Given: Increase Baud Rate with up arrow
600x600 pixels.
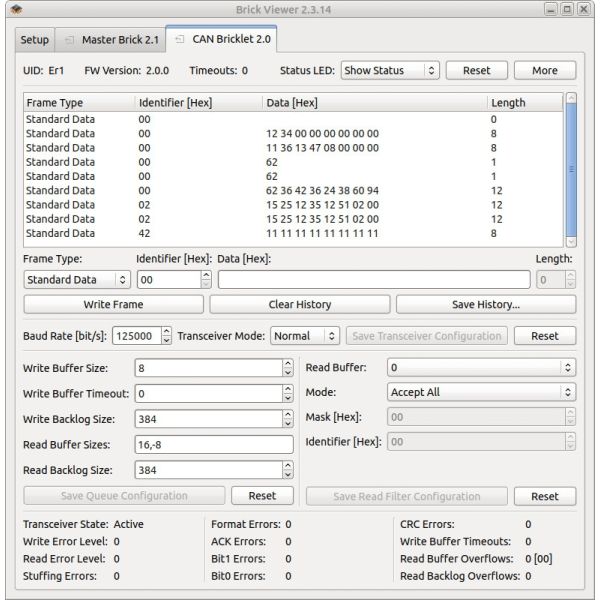Looking at the screenshot, I should 166,331.
